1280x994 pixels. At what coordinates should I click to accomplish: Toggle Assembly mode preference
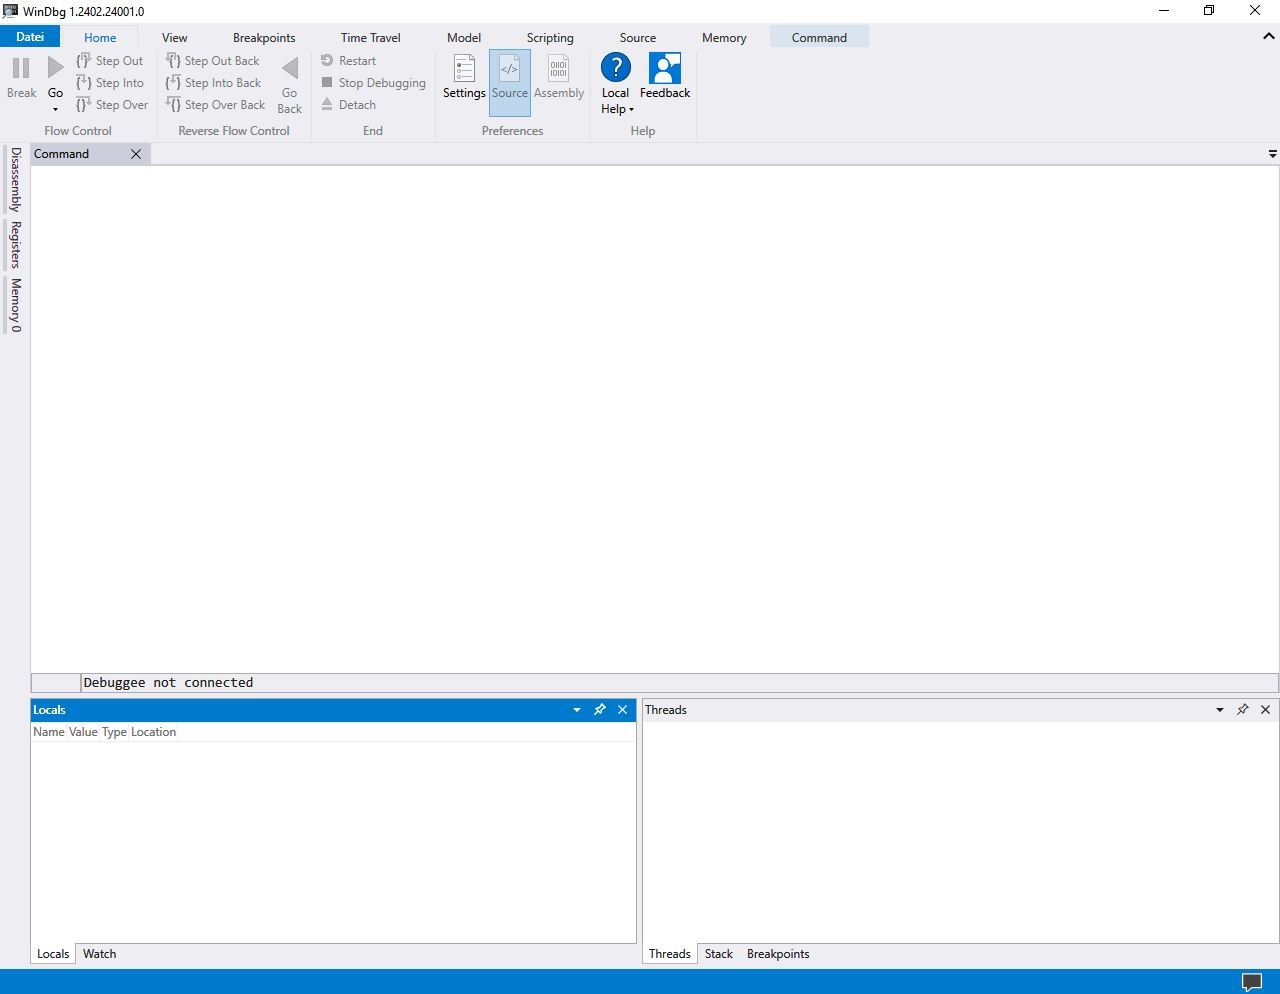click(559, 77)
